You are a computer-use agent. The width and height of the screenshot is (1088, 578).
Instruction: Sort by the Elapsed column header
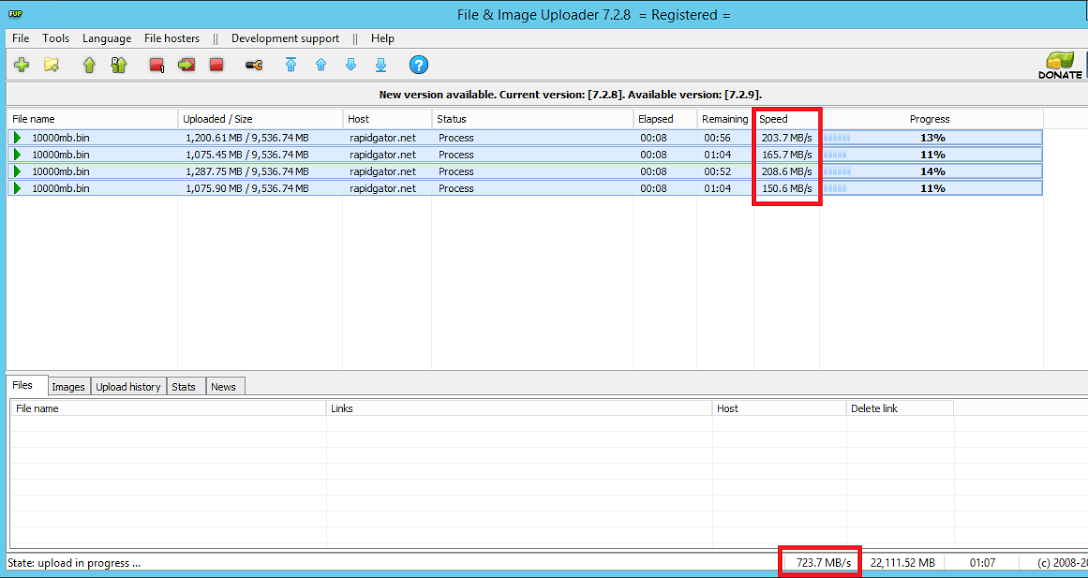[x=665, y=119]
